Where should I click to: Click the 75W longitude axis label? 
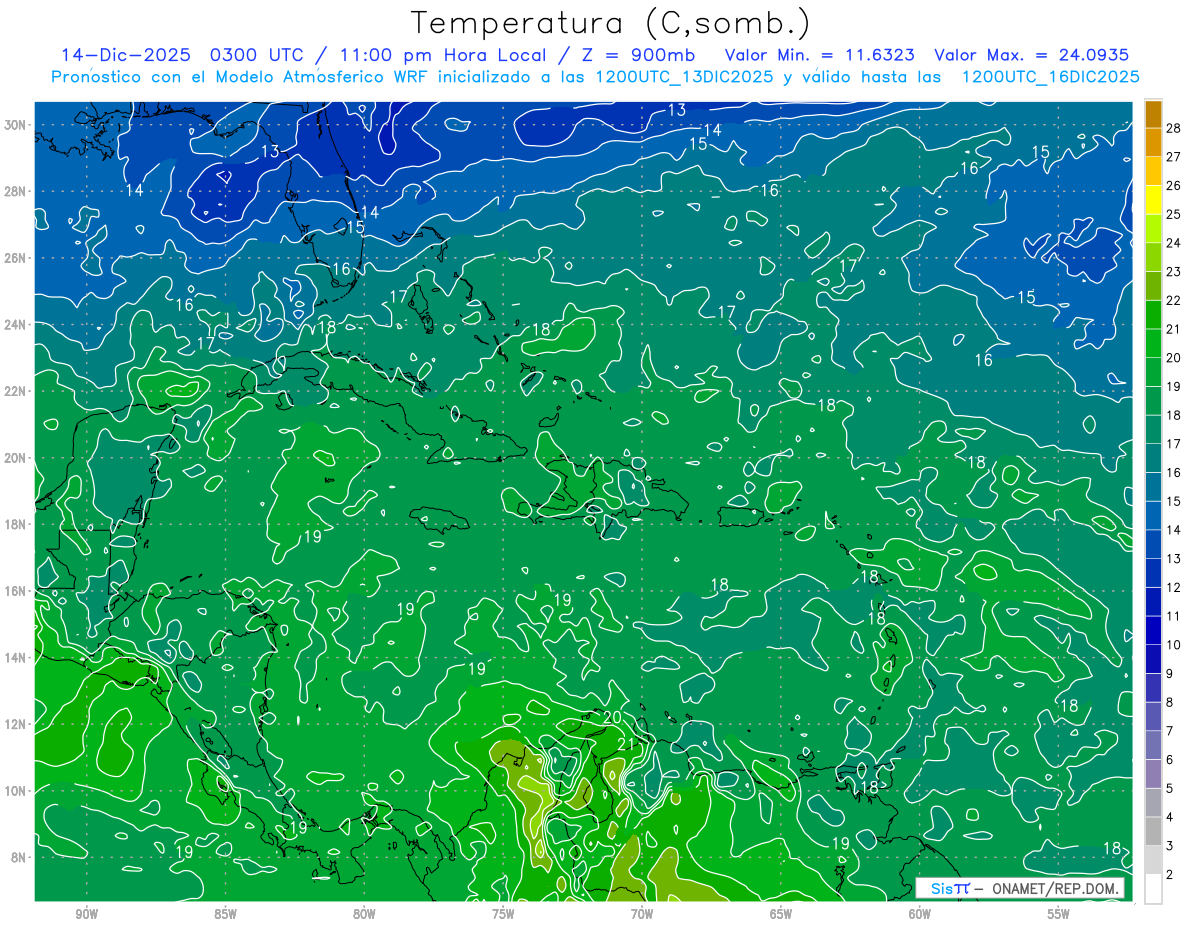pyautogui.click(x=503, y=915)
